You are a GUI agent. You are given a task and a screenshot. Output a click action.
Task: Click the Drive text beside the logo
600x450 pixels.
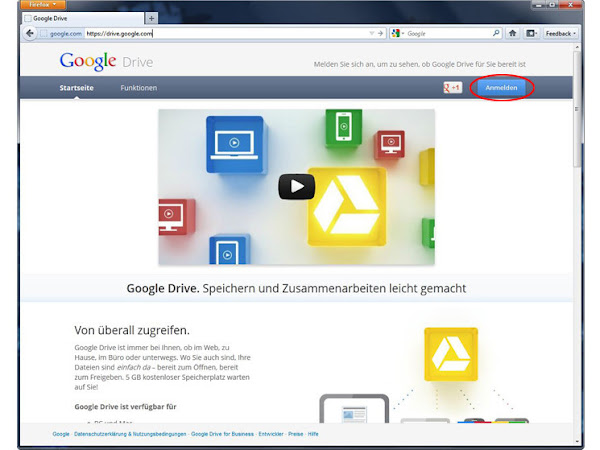coord(138,62)
